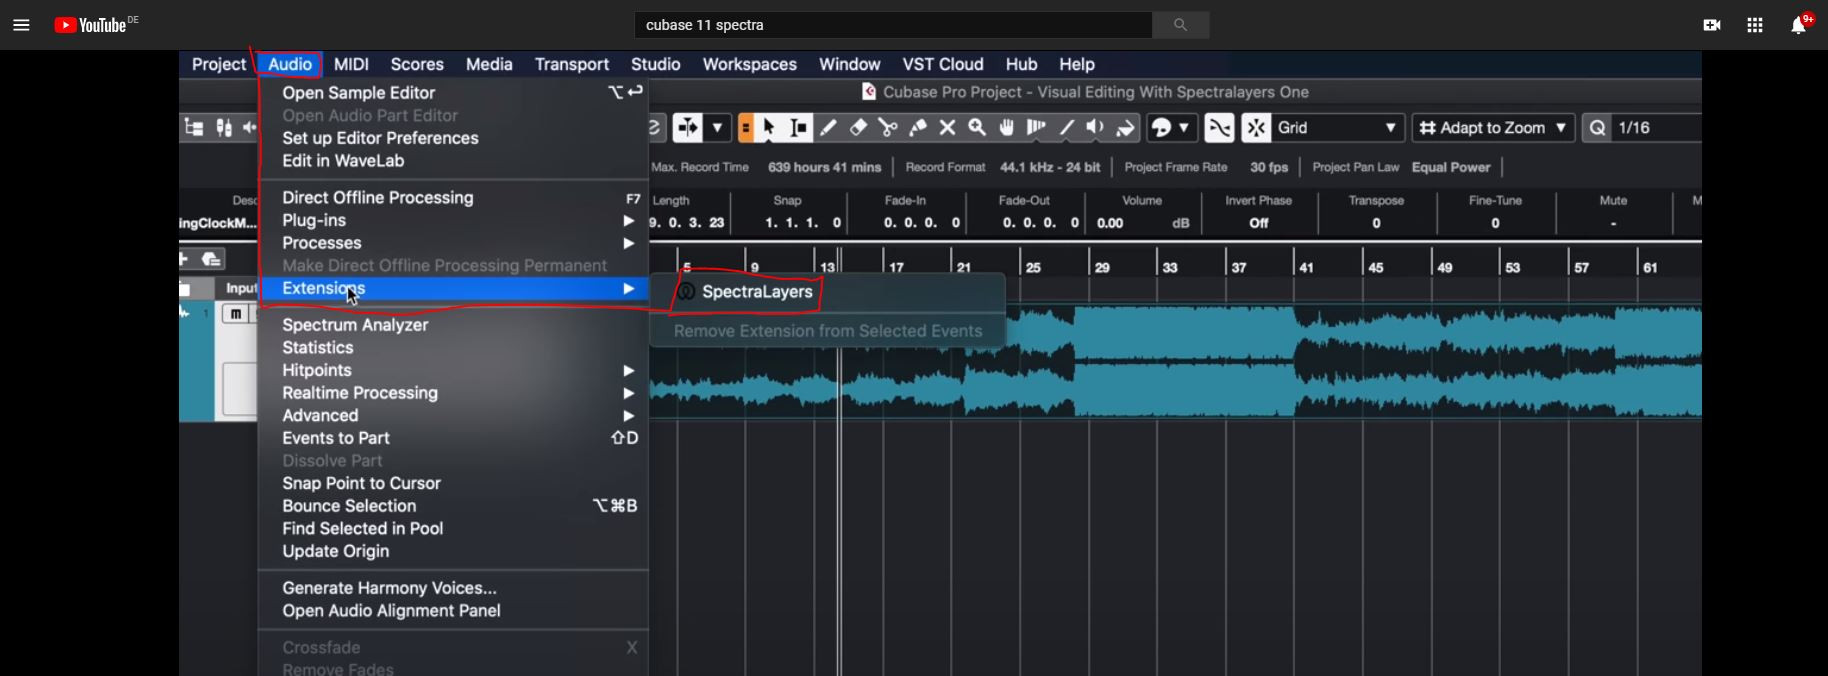
Task: Open YouTube hamburger guide menu
Action: pos(21,25)
